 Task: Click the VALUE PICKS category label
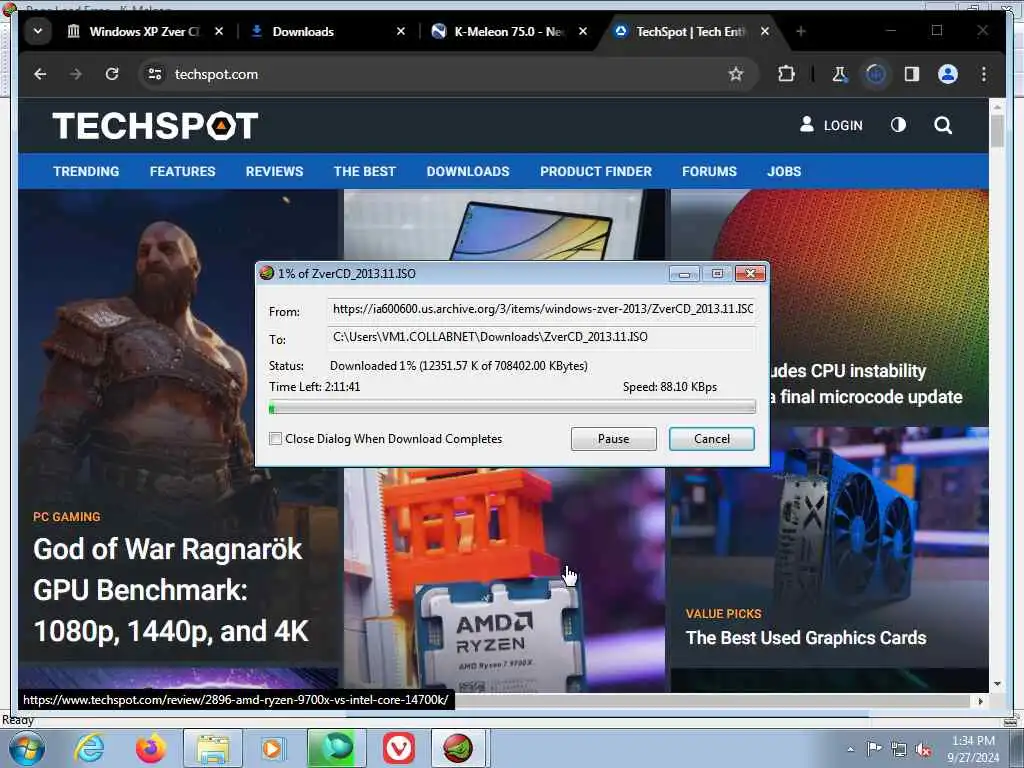724,614
